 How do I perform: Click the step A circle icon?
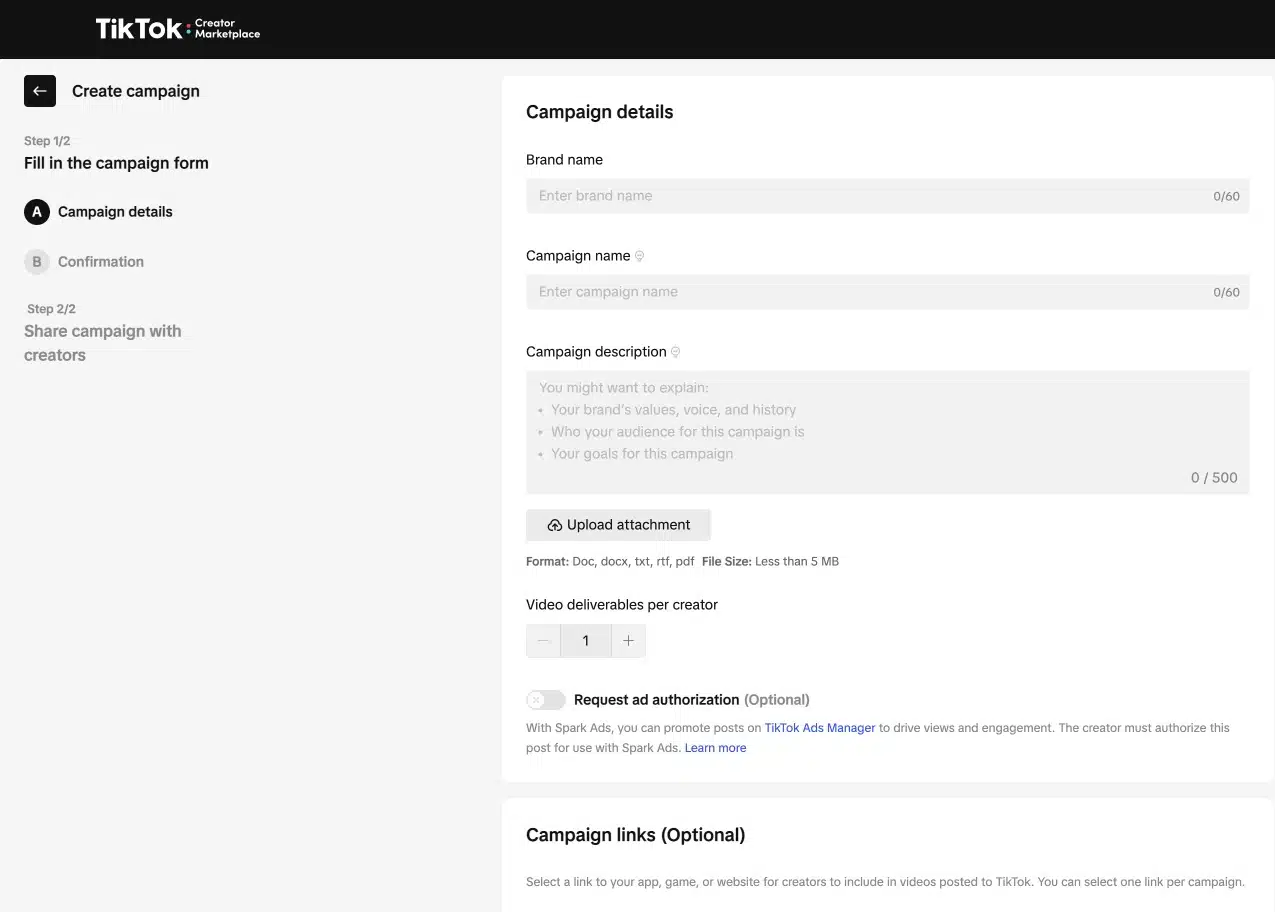(37, 212)
